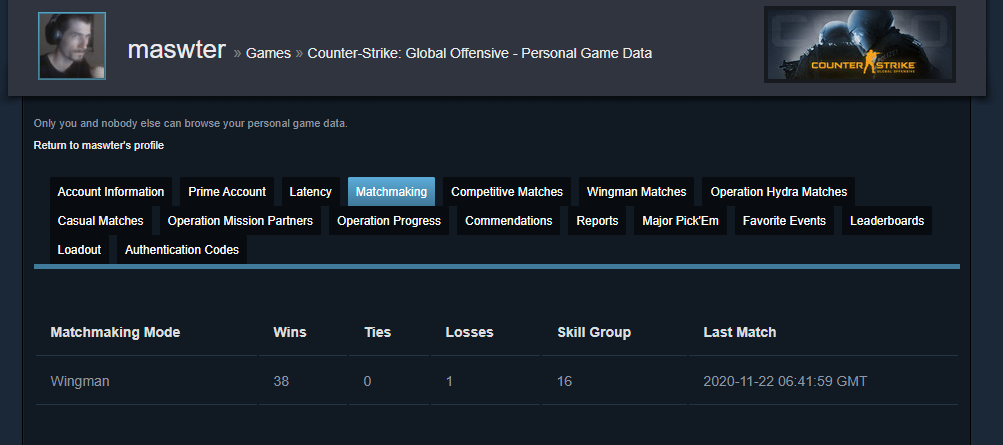Return to maswter's profile link

pyautogui.click(x=99, y=145)
